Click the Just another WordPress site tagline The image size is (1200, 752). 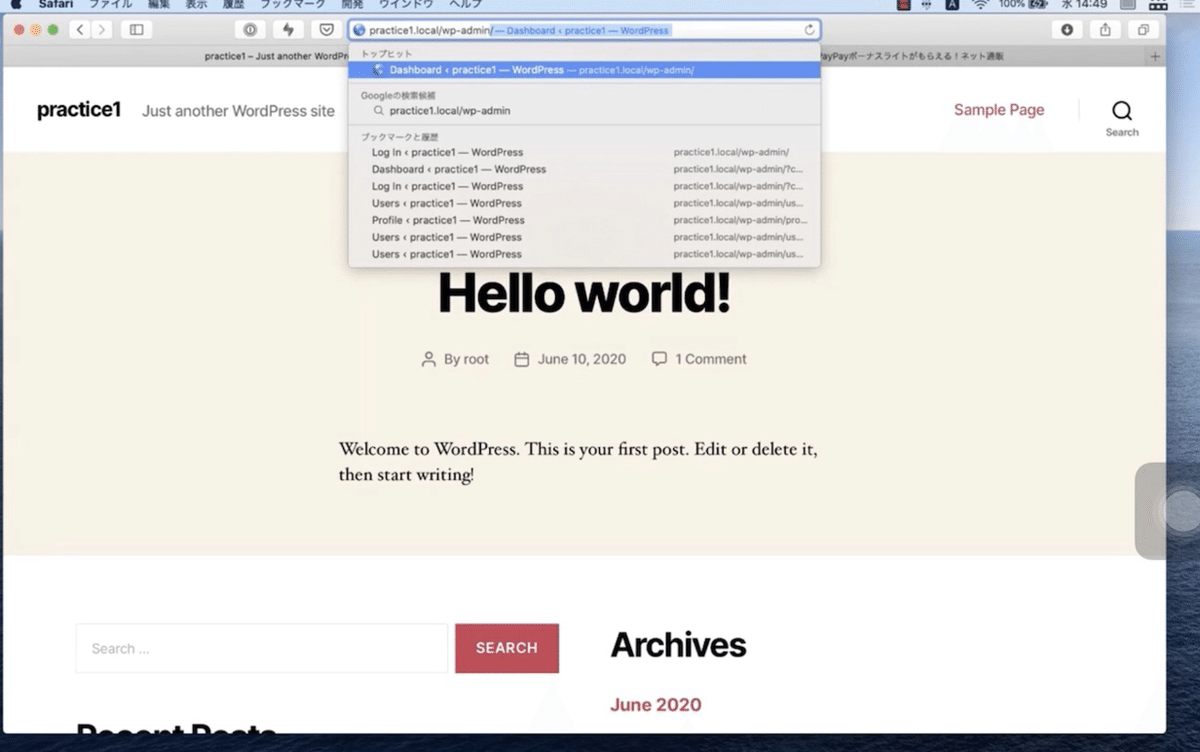[238, 111]
